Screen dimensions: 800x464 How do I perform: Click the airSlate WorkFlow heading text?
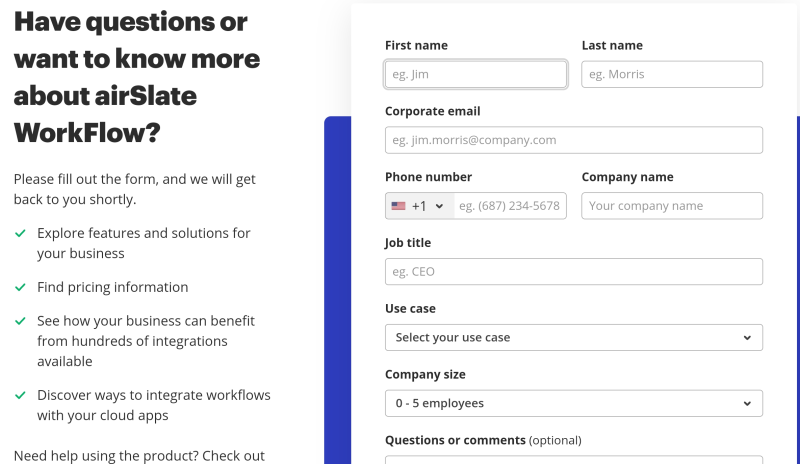137,77
